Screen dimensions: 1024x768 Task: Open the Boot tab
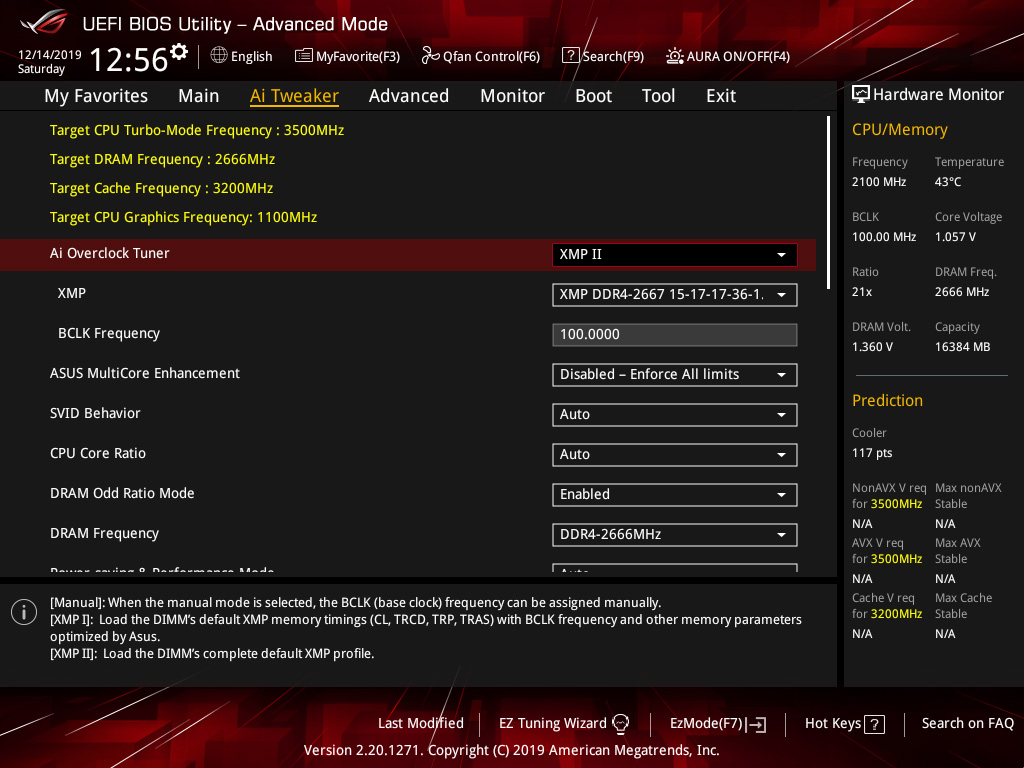[593, 96]
